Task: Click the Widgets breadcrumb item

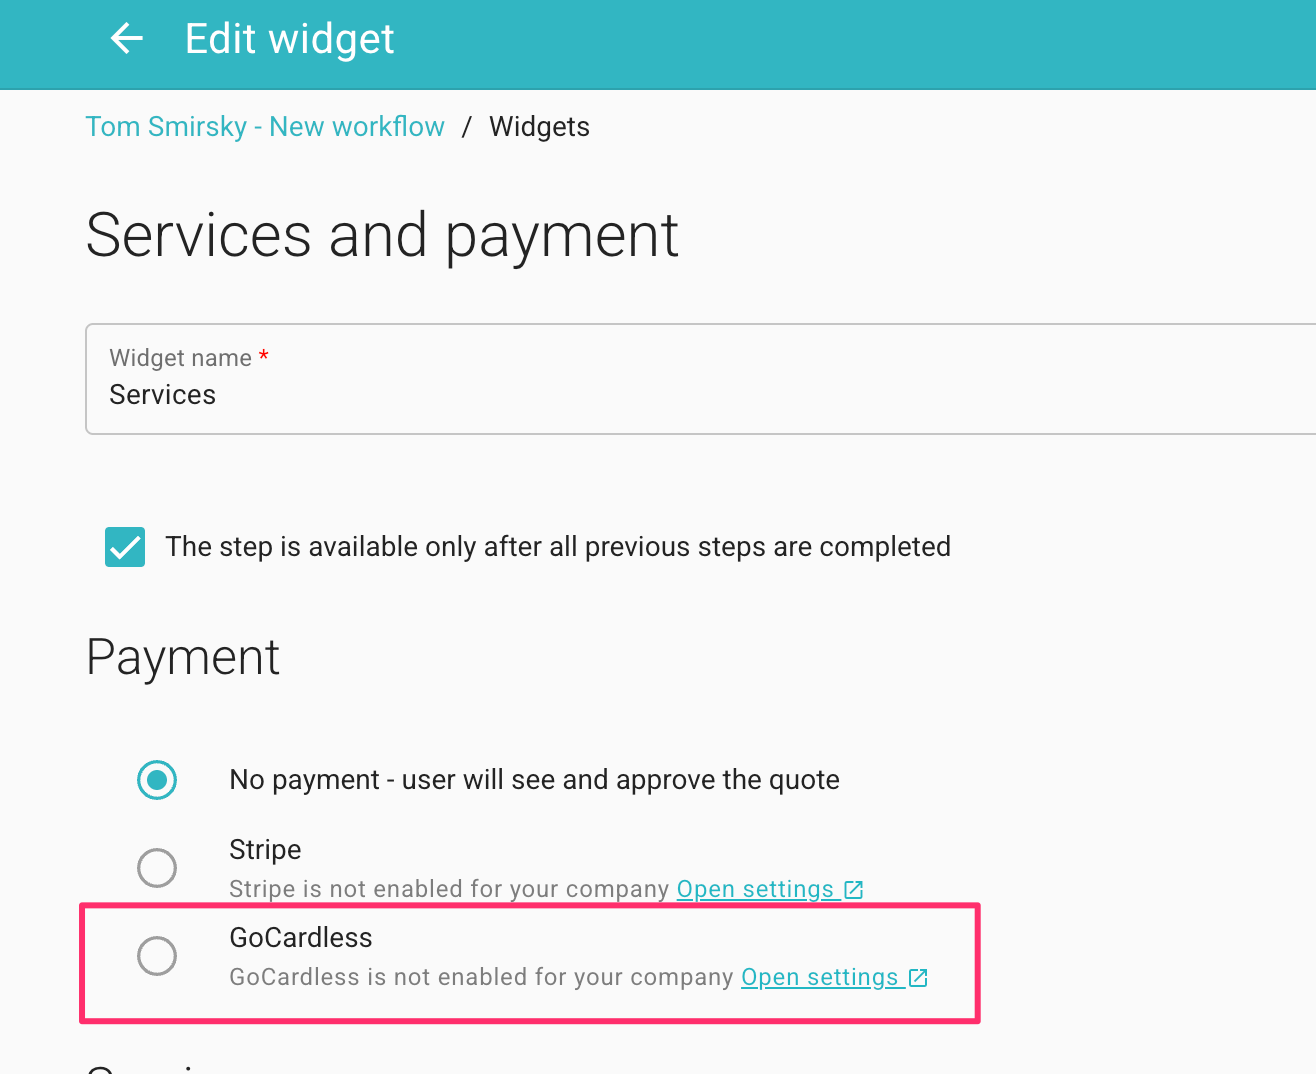Action: pos(539,126)
